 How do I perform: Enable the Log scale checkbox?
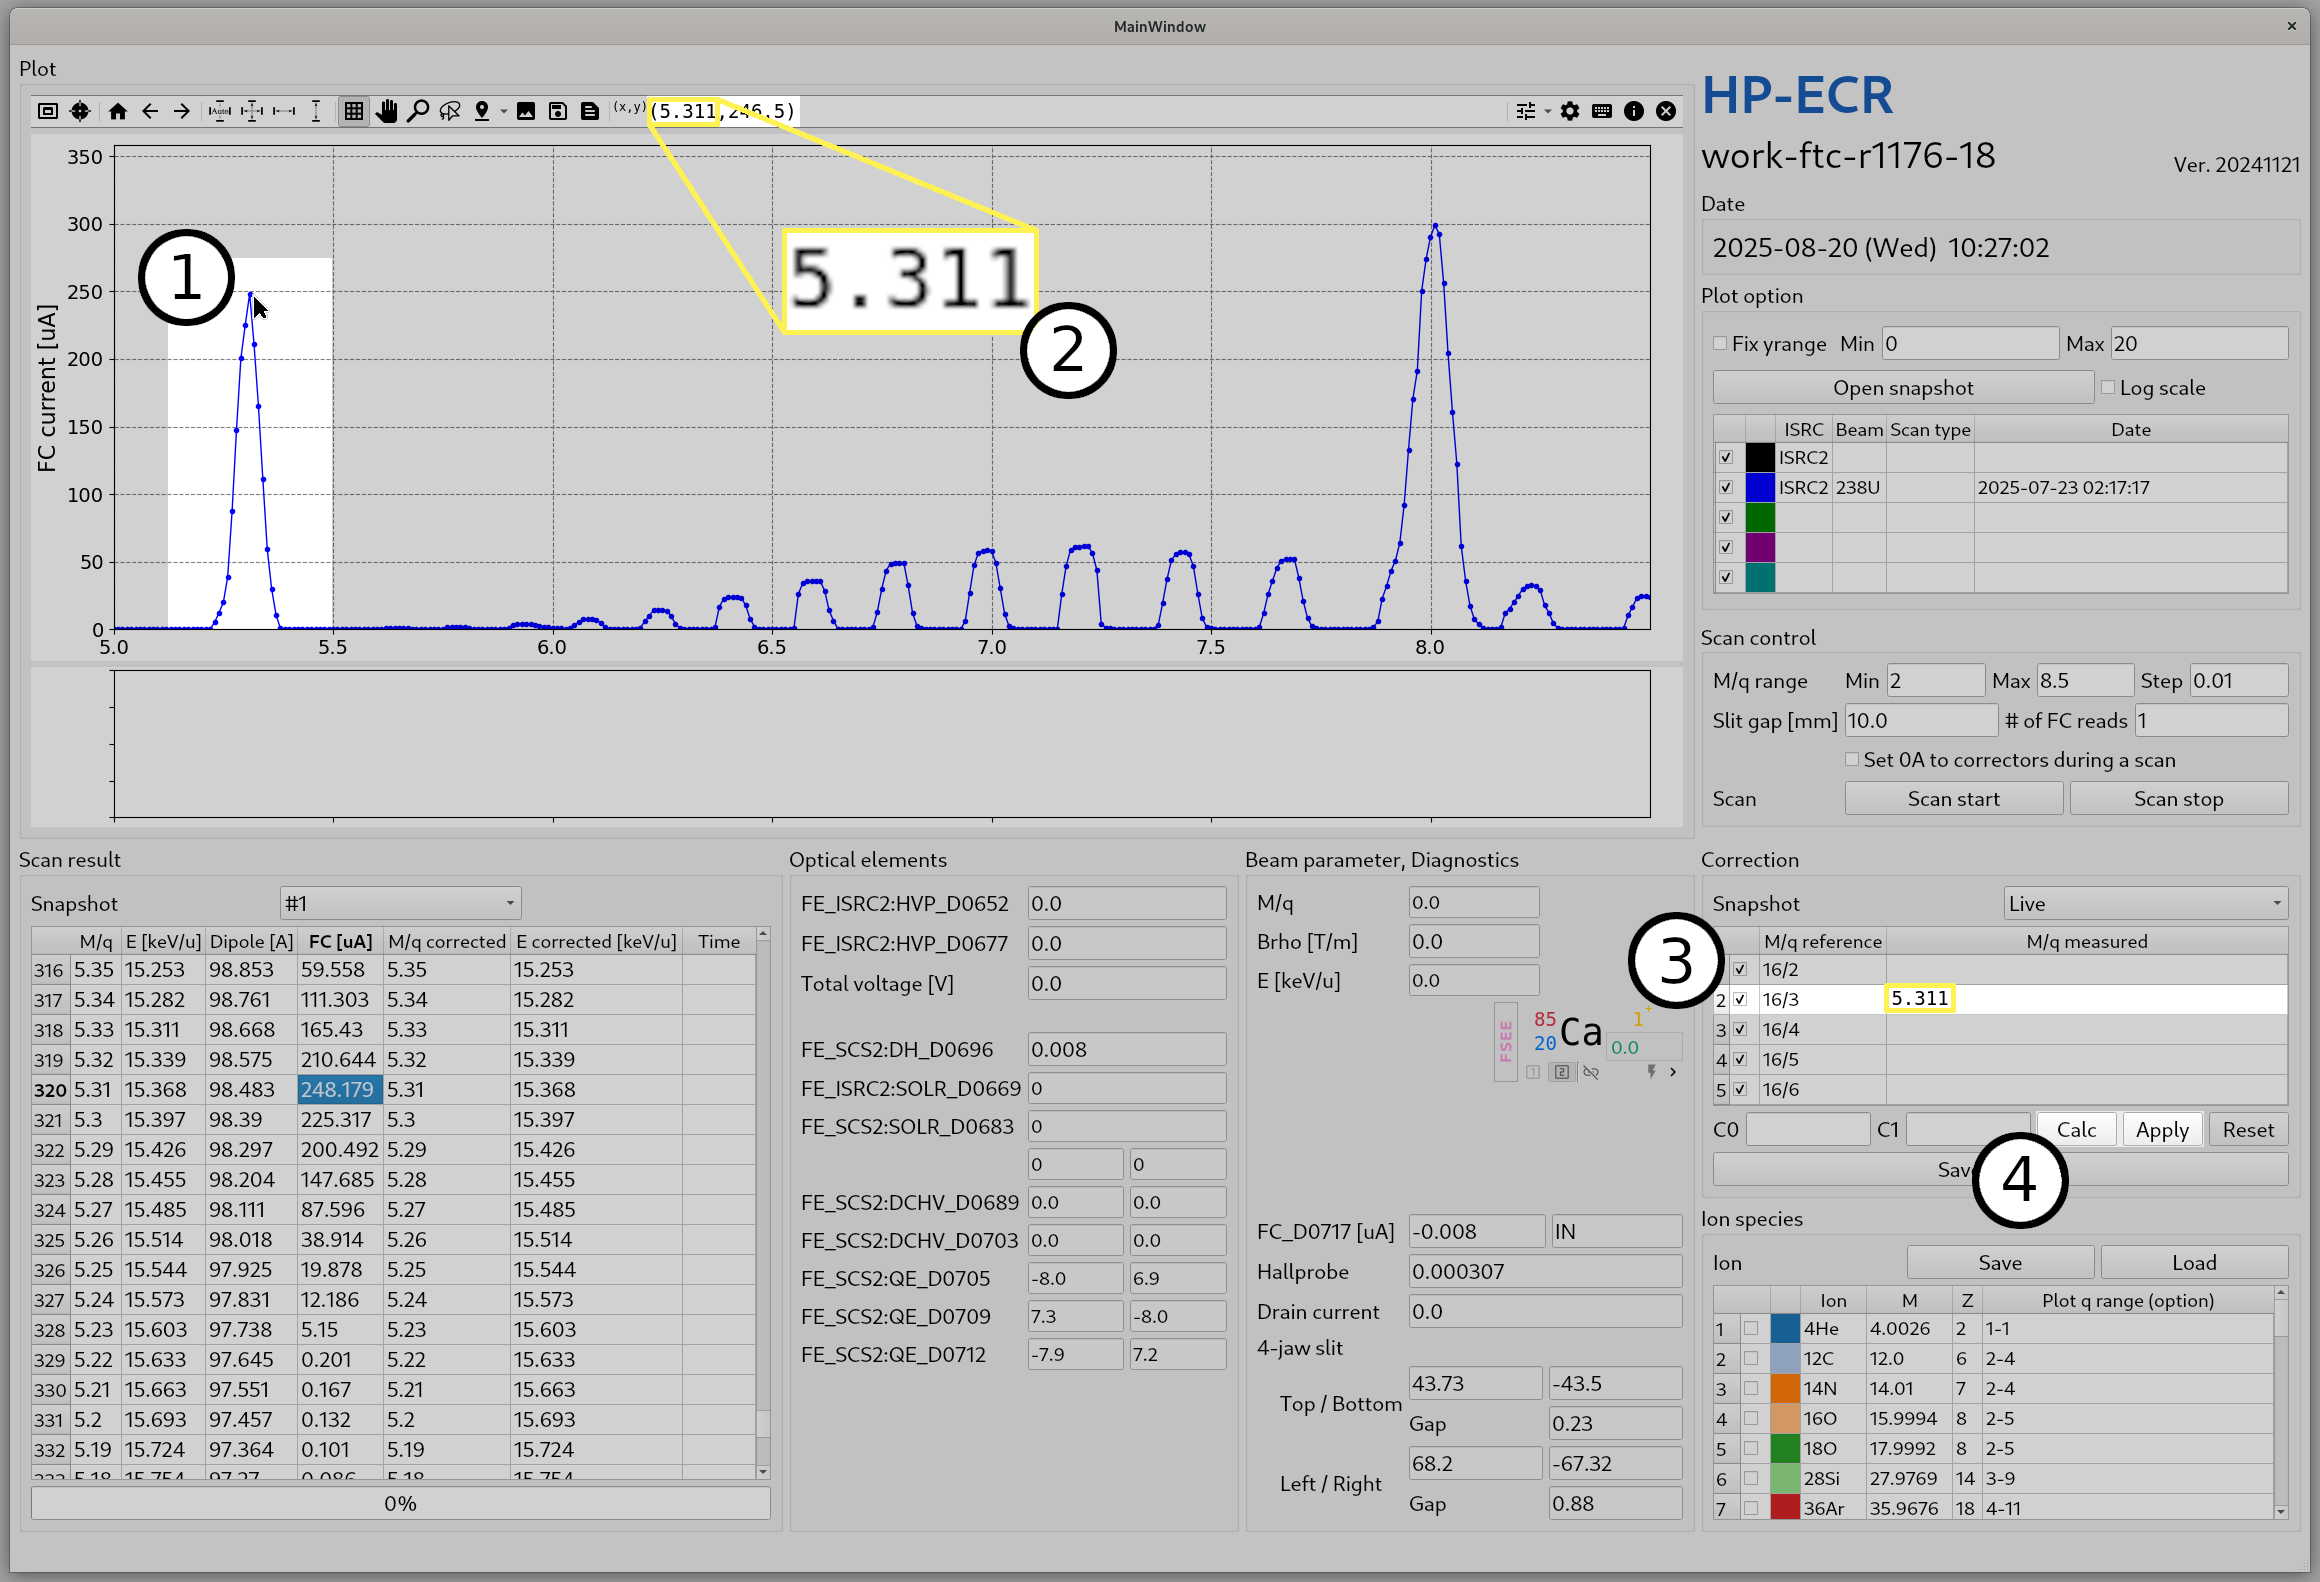tap(2108, 387)
